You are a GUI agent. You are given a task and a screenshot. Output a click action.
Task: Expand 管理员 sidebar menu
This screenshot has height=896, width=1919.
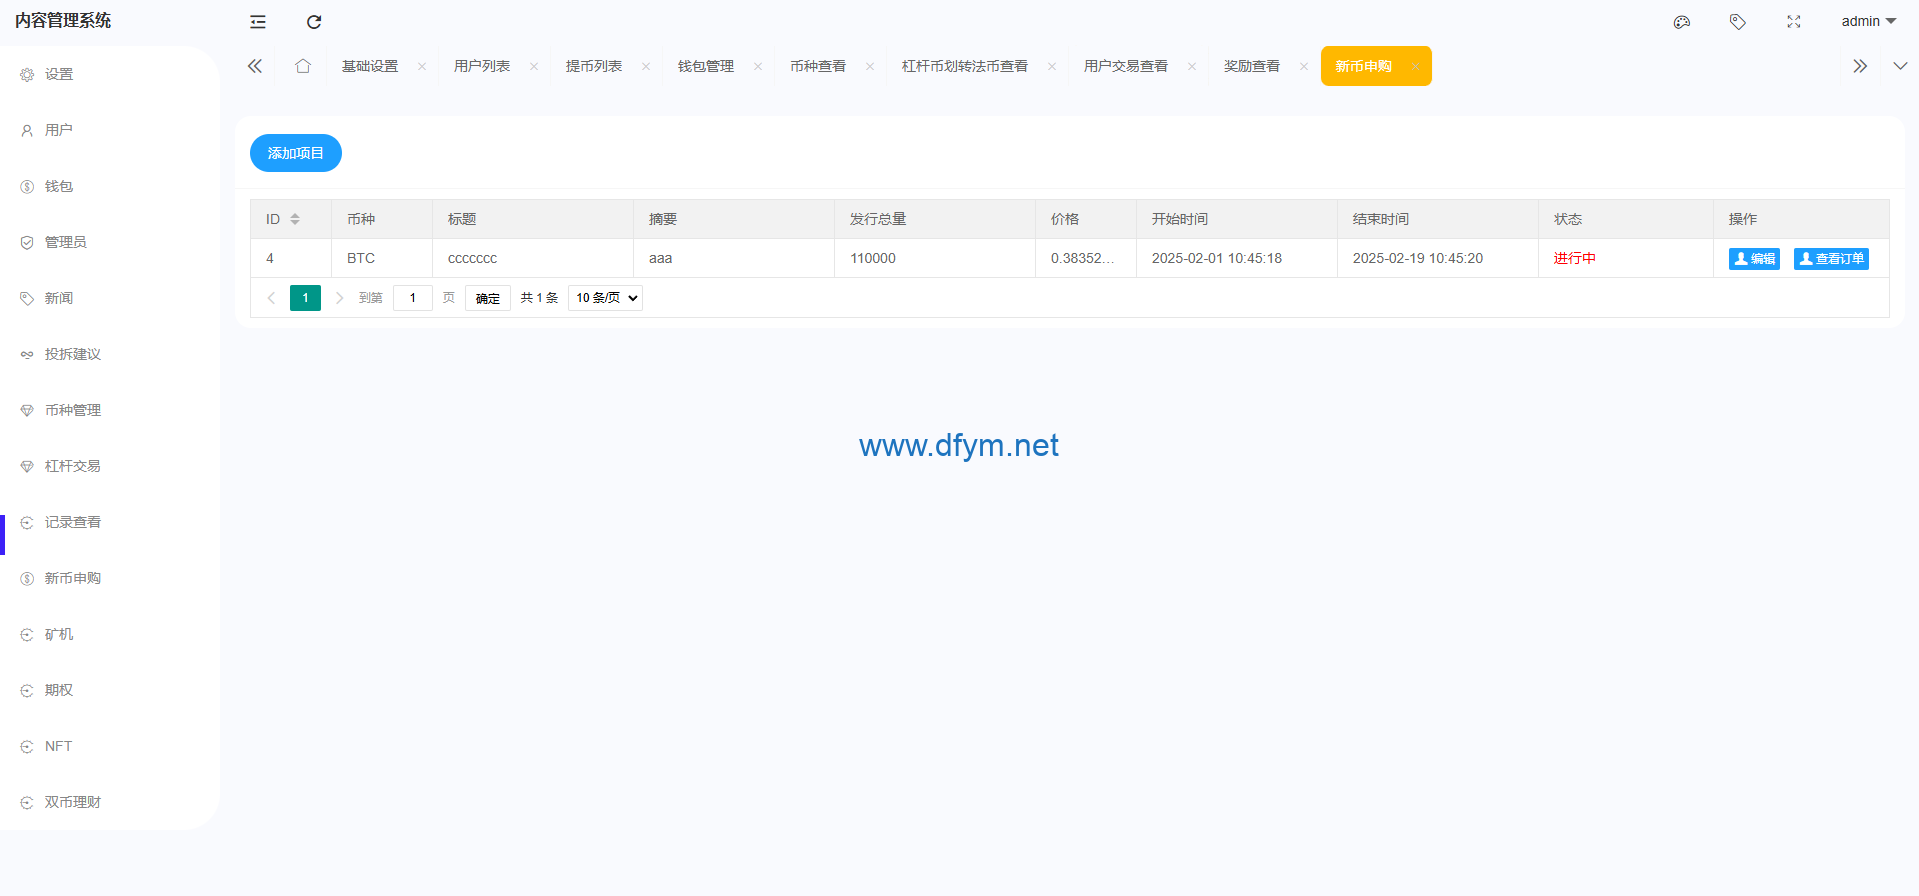click(x=110, y=242)
